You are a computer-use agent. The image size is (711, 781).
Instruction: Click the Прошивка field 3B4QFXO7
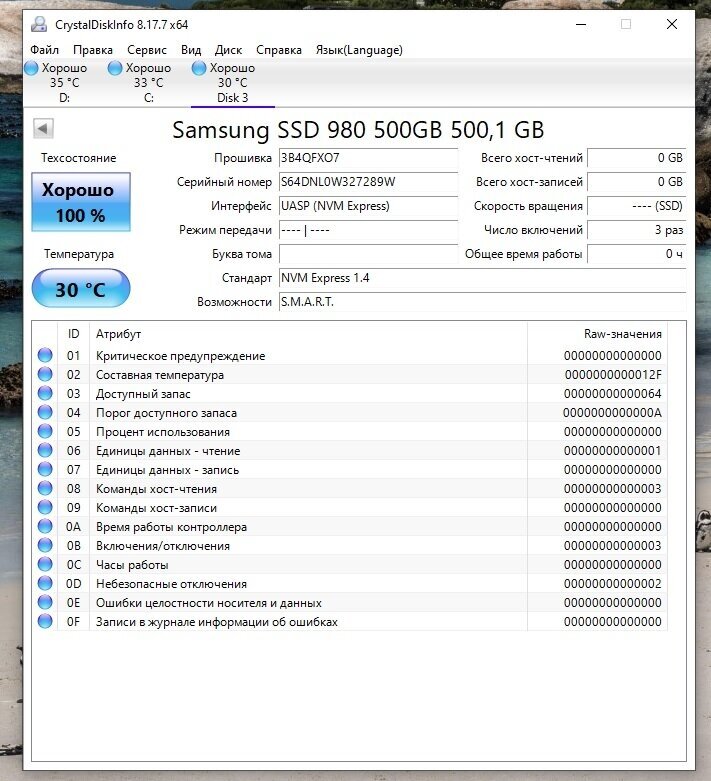click(x=368, y=158)
